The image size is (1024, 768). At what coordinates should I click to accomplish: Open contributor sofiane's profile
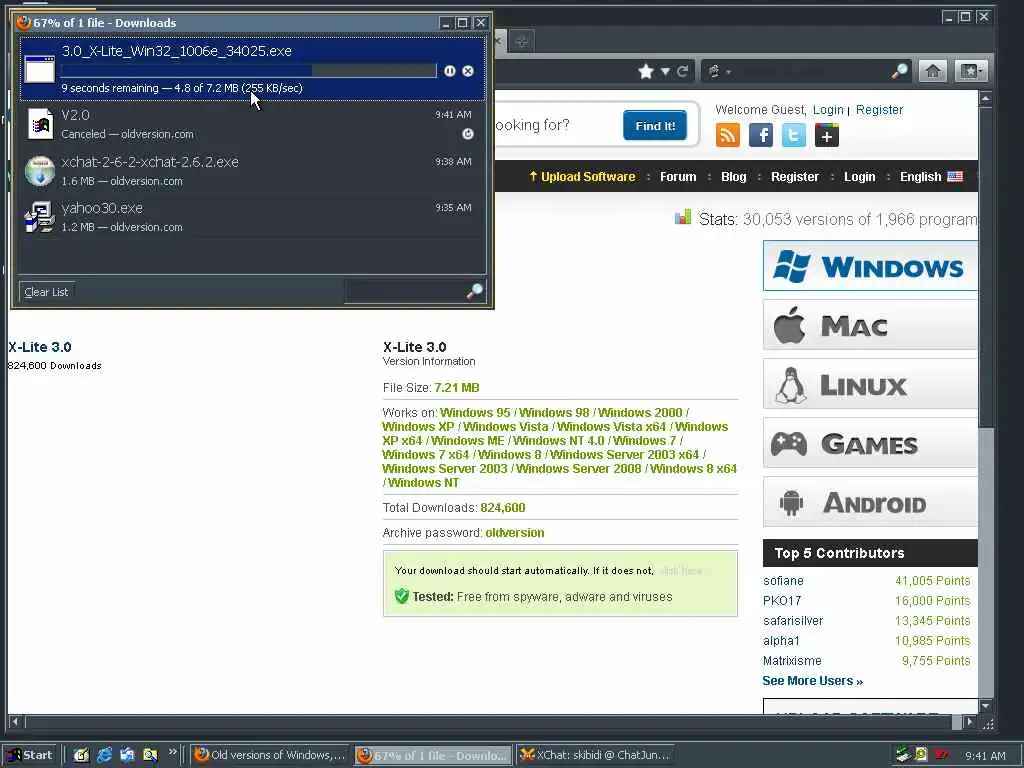(x=783, y=581)
